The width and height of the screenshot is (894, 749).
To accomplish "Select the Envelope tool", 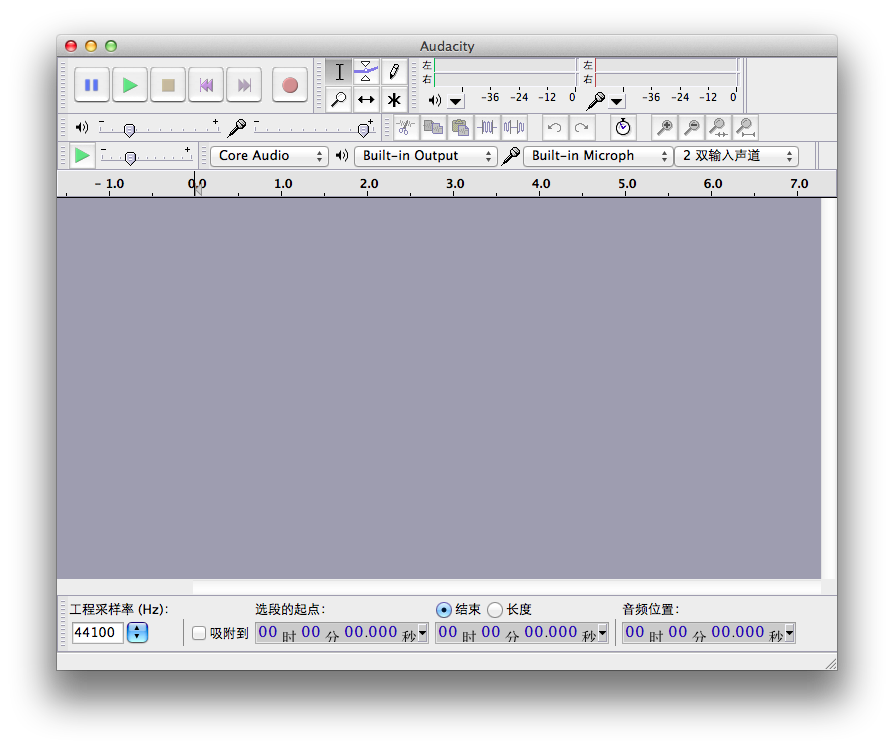I will point(366,72).
